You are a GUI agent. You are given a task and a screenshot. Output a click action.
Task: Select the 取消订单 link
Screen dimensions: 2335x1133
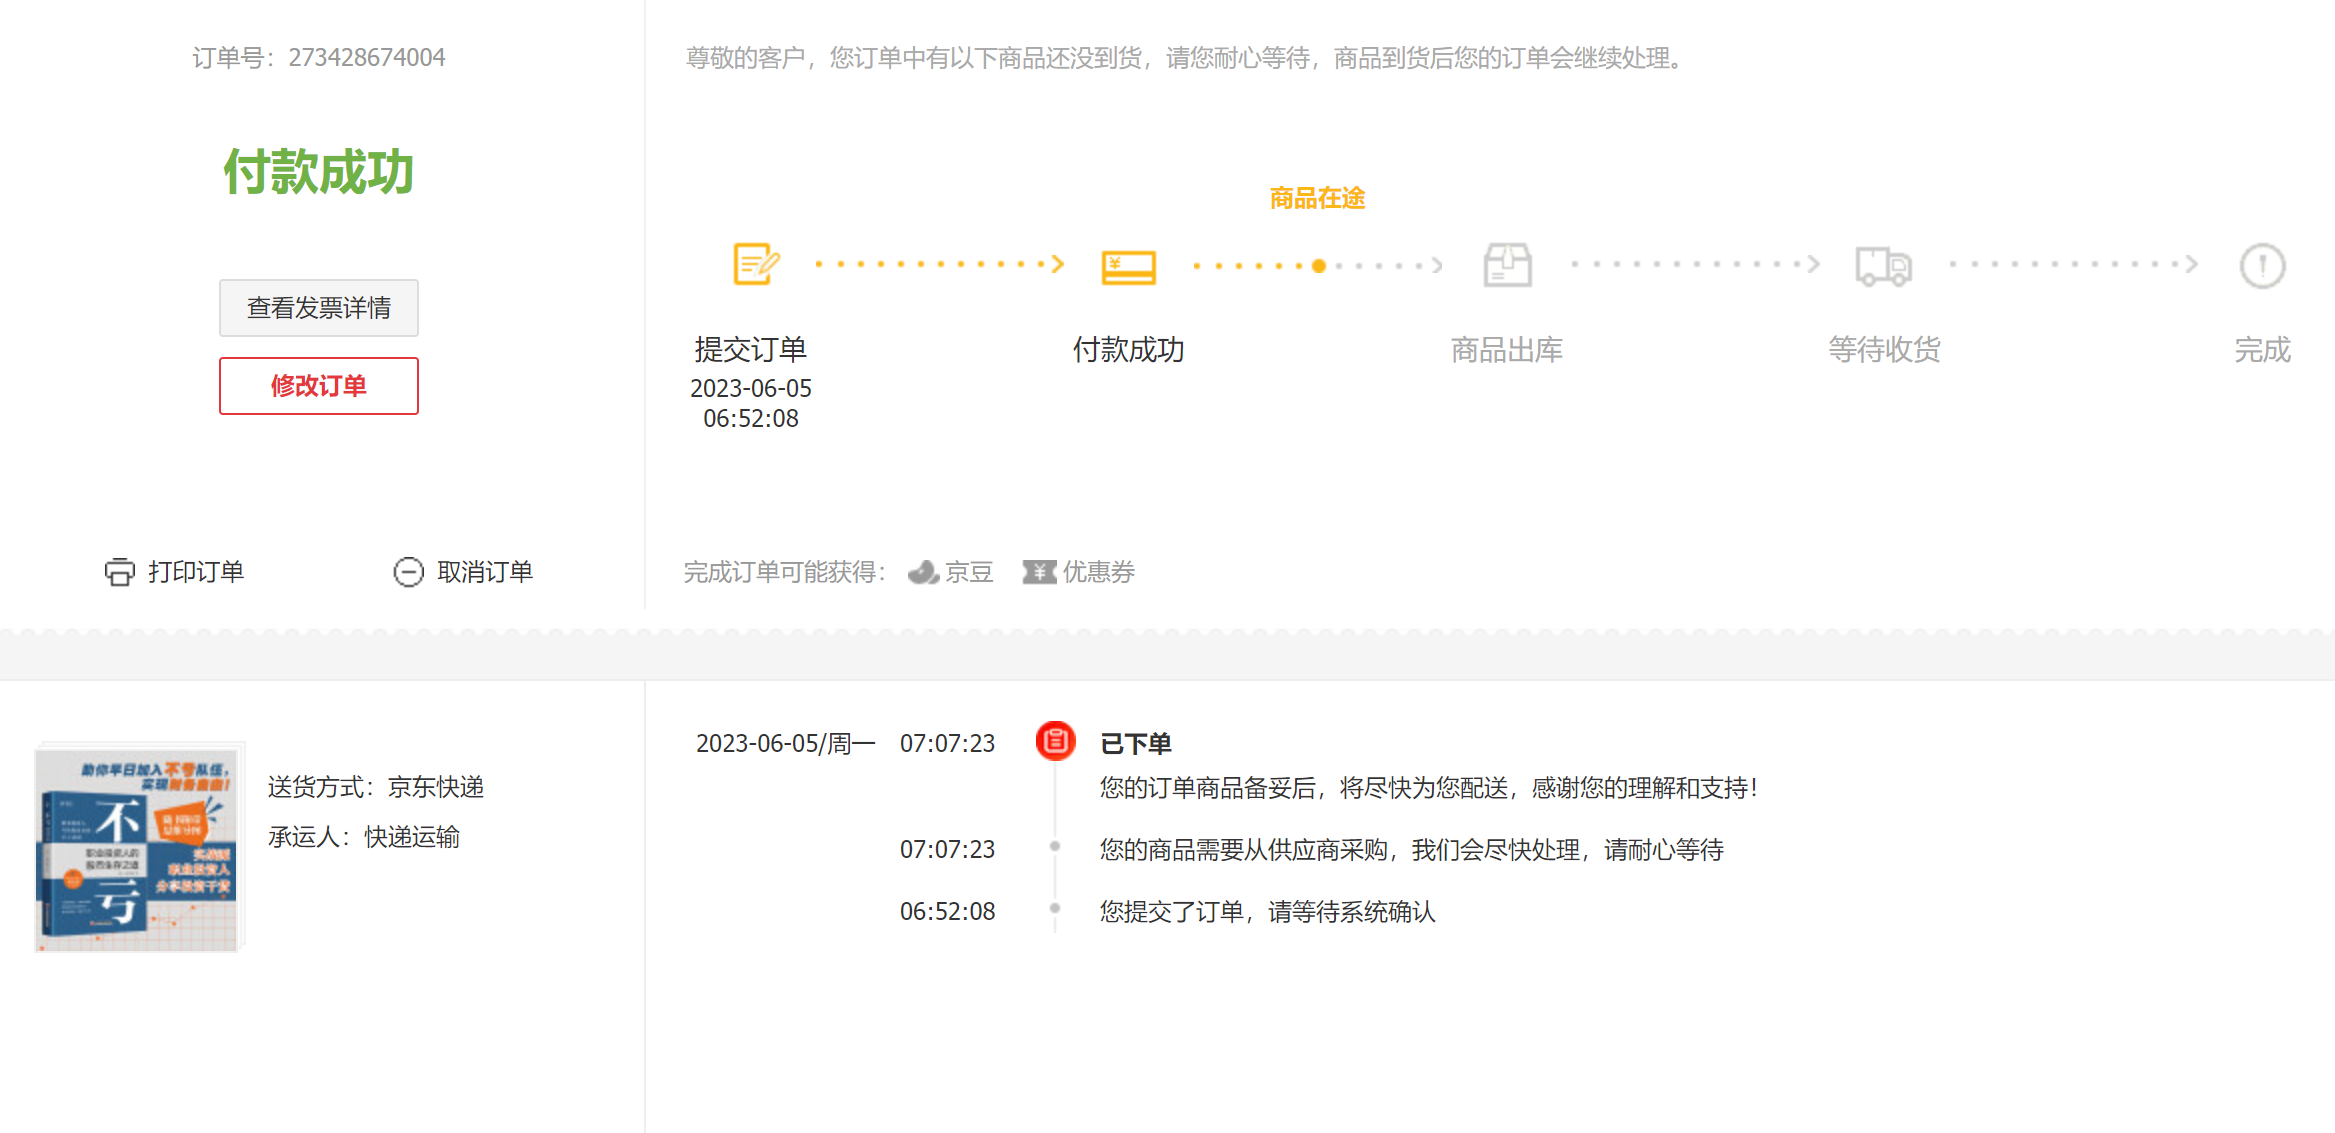coord(485,572)
